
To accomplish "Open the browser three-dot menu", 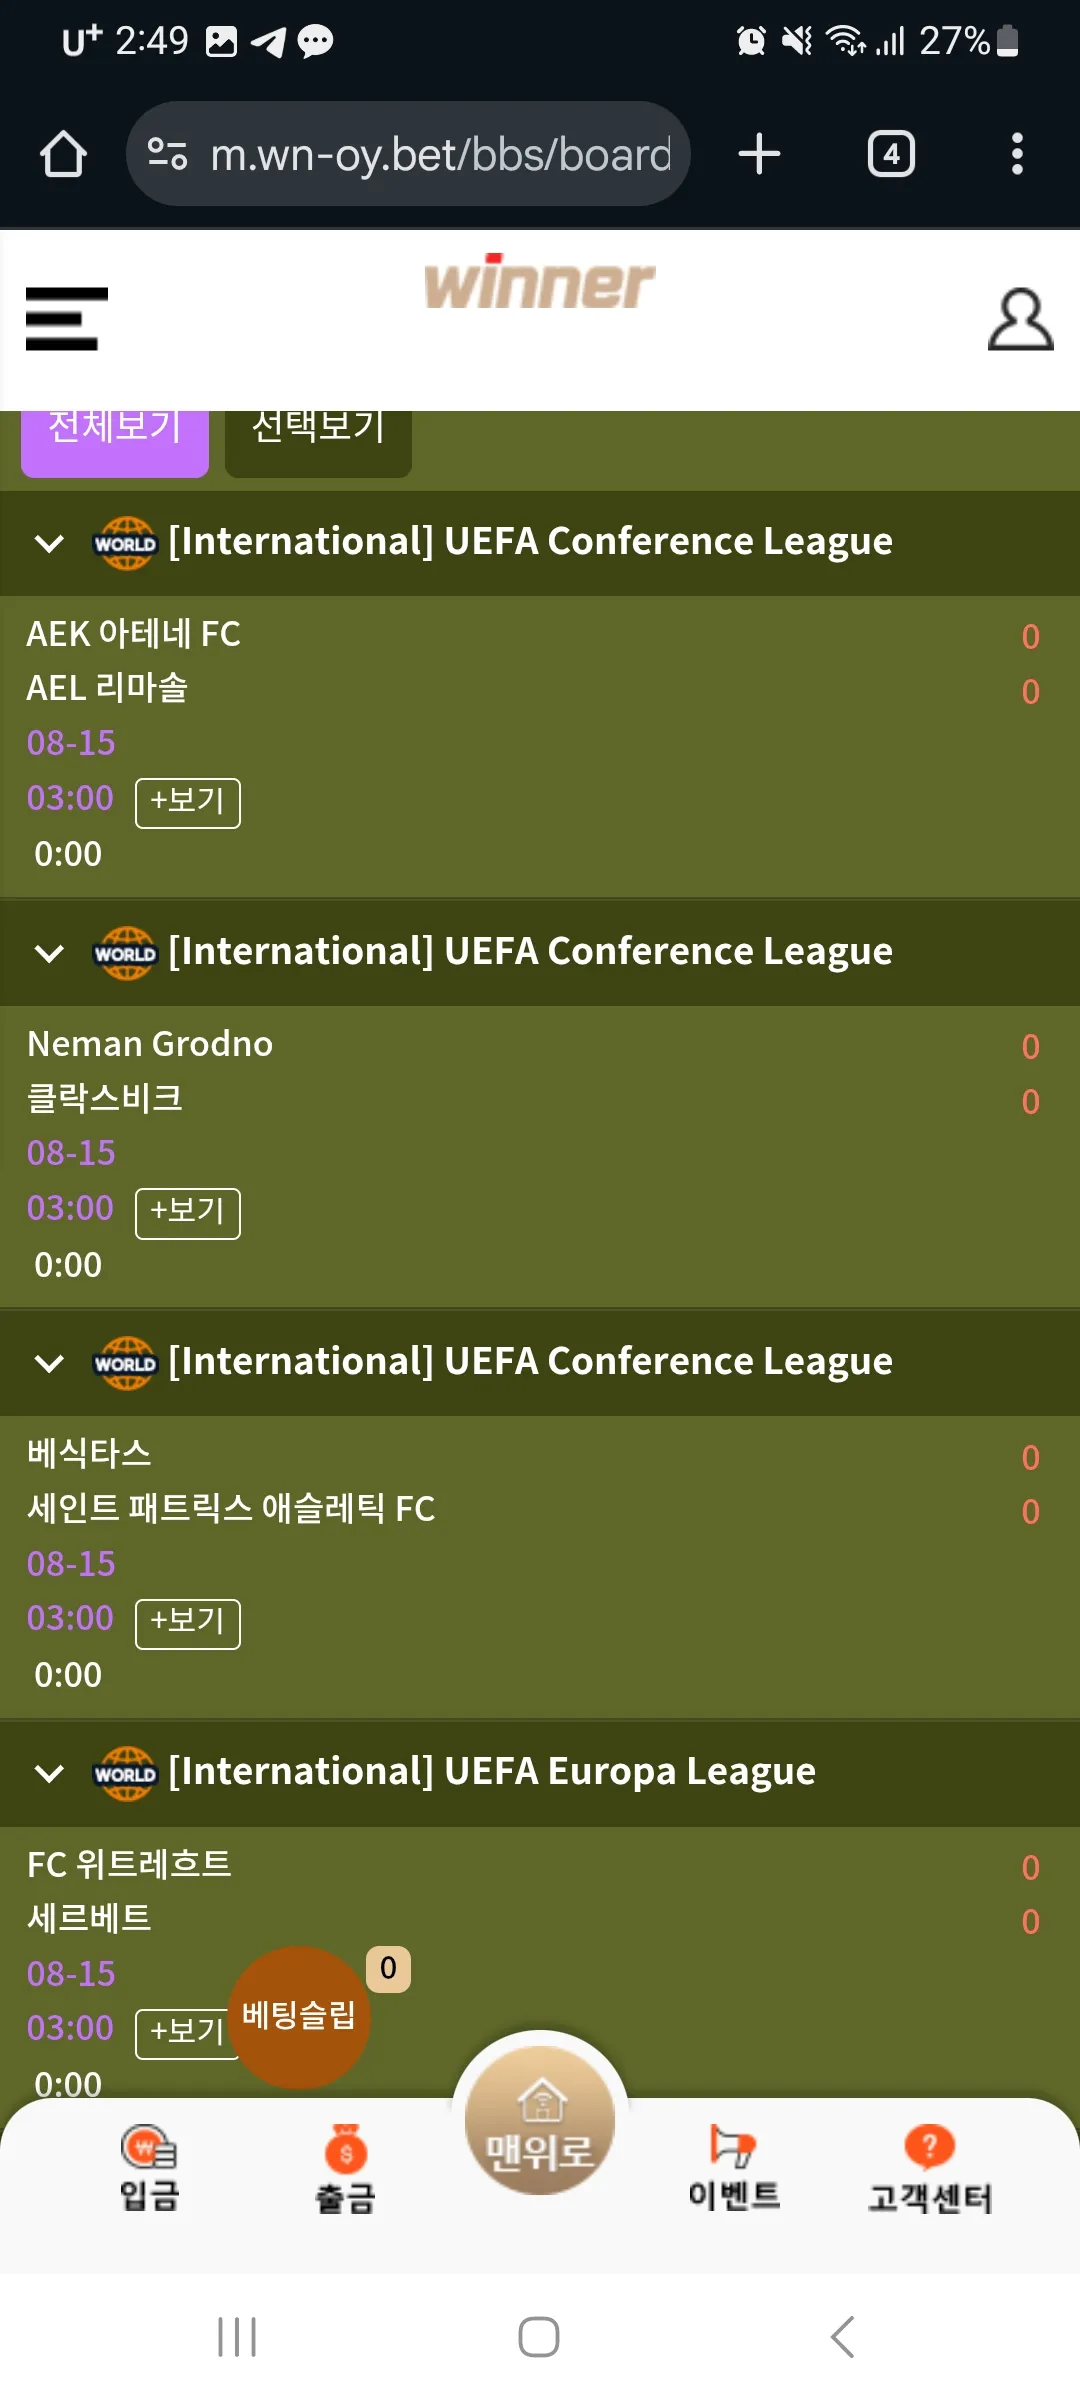I will [1017, 154].
